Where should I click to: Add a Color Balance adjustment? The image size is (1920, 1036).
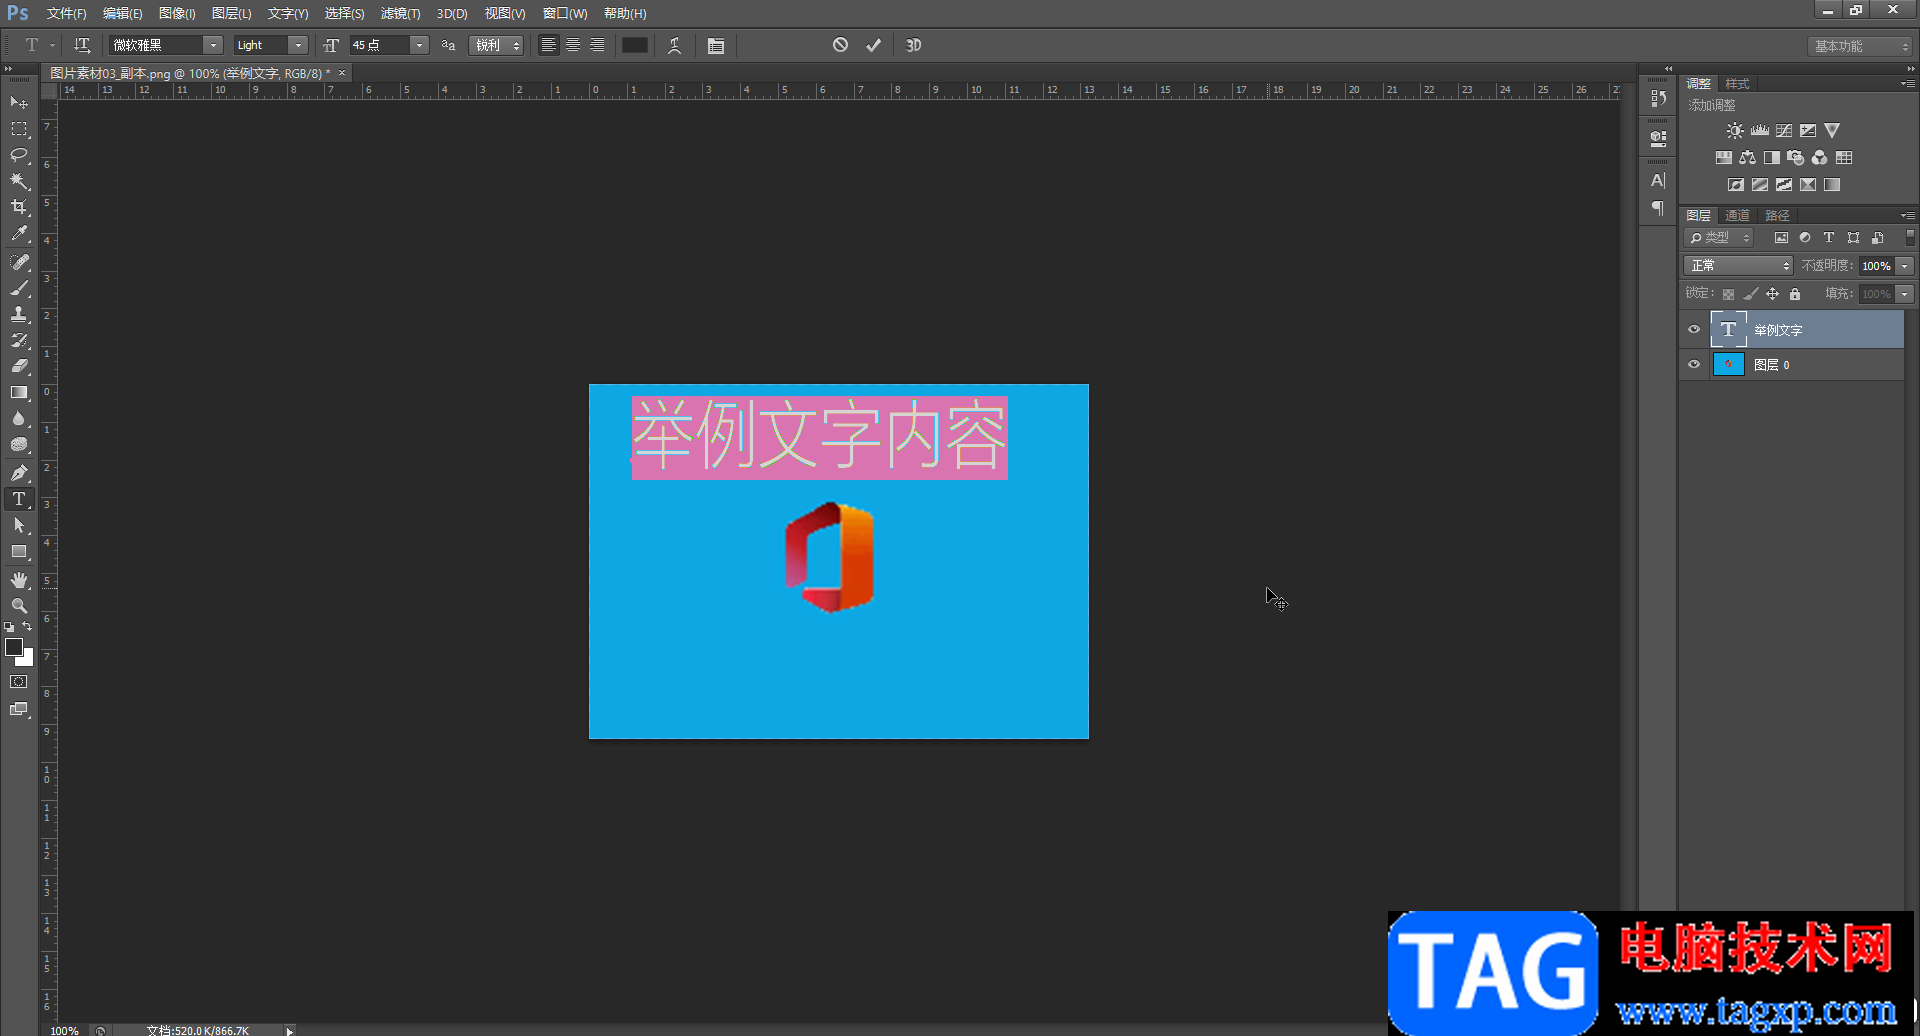pyautogui.click(x=1747, y=158)
